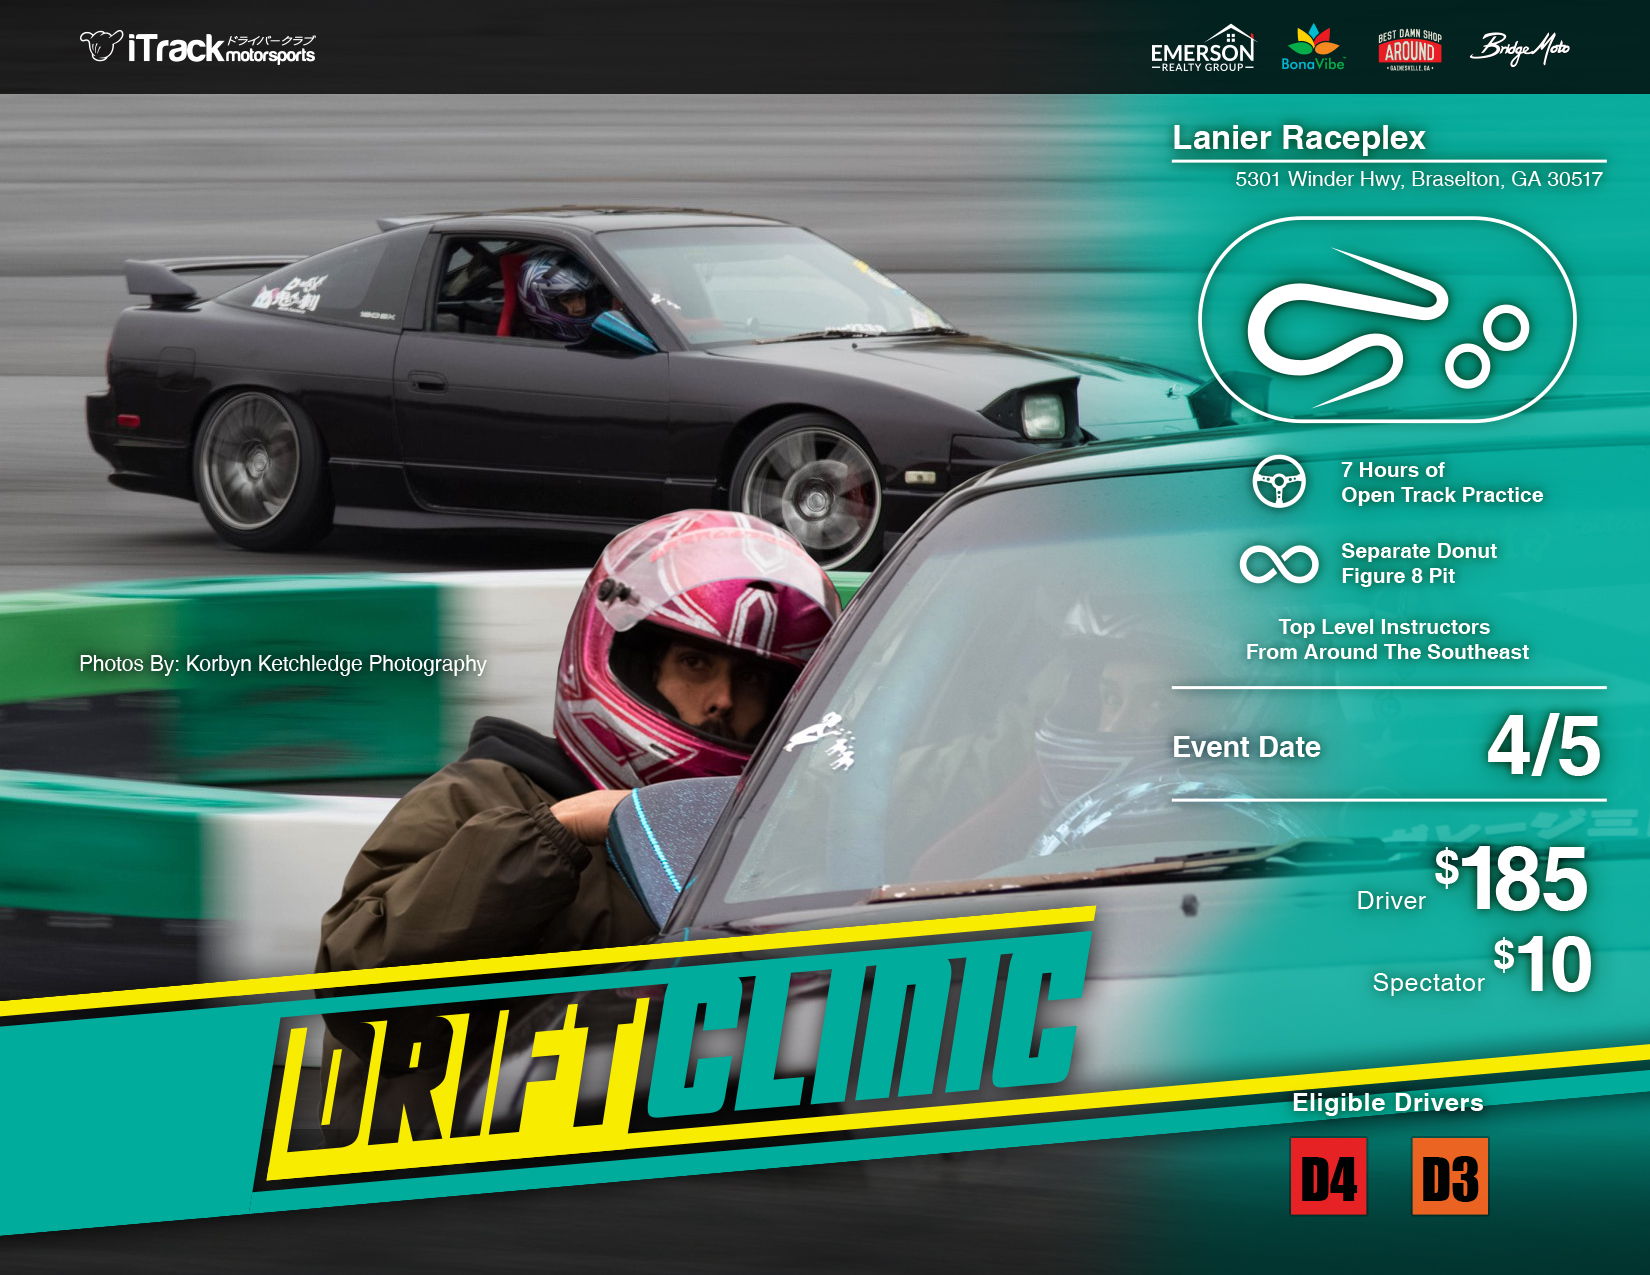The image size is (1650, 1275).
Task: Click the Korbyn Ketchledge Photography credit
Action: point(283,664)
